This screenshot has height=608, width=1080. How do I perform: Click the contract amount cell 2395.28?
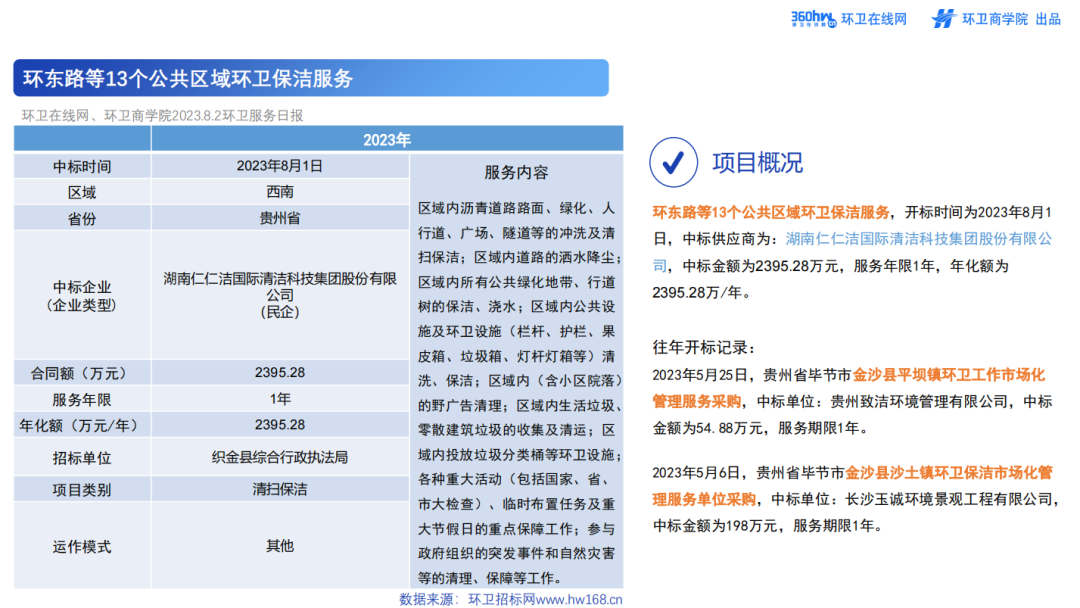coord(280,373)
